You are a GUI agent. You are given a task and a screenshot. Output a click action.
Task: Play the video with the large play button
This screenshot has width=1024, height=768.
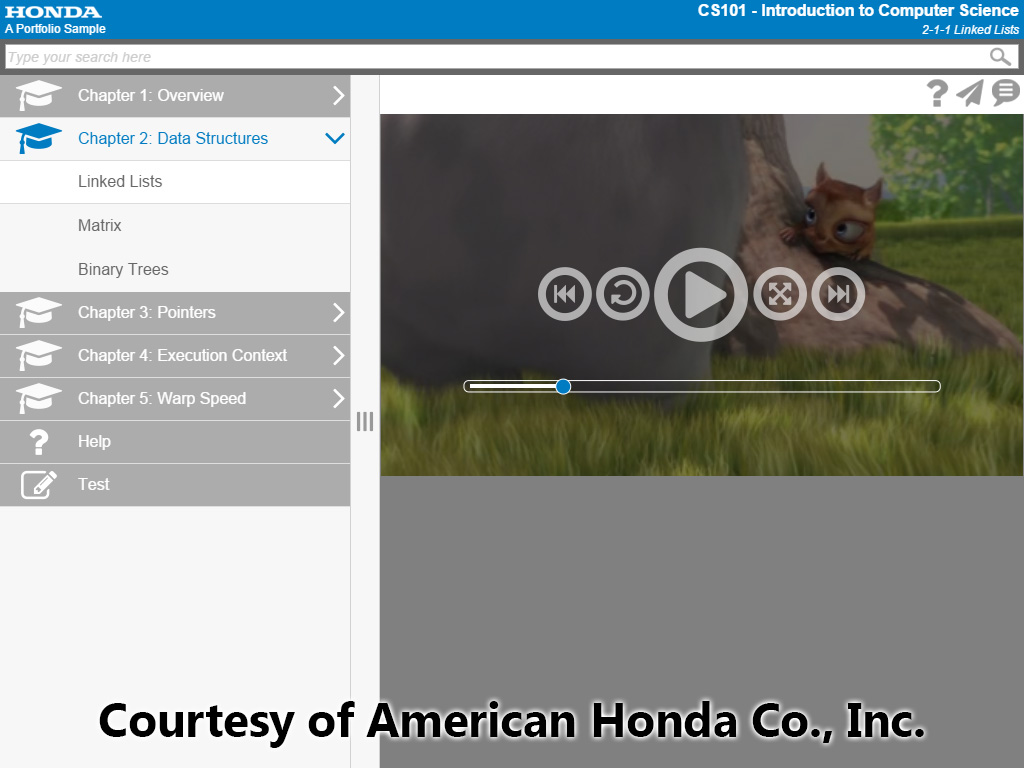[x=700, y=294]
